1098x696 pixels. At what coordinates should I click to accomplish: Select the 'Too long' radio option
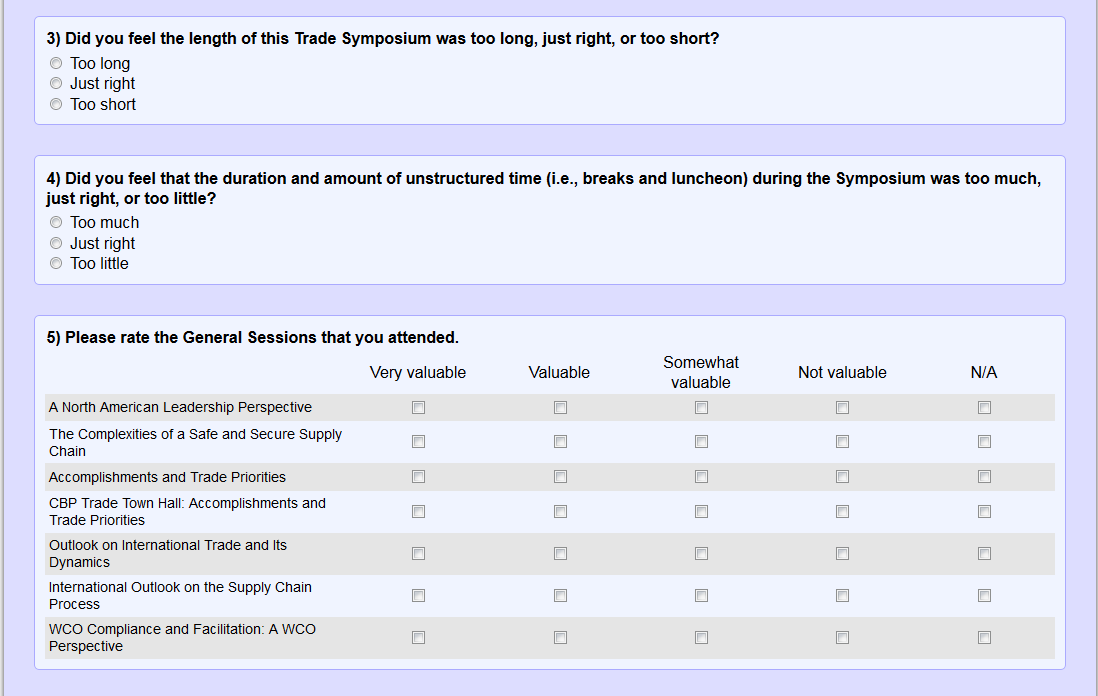(57, 64)
